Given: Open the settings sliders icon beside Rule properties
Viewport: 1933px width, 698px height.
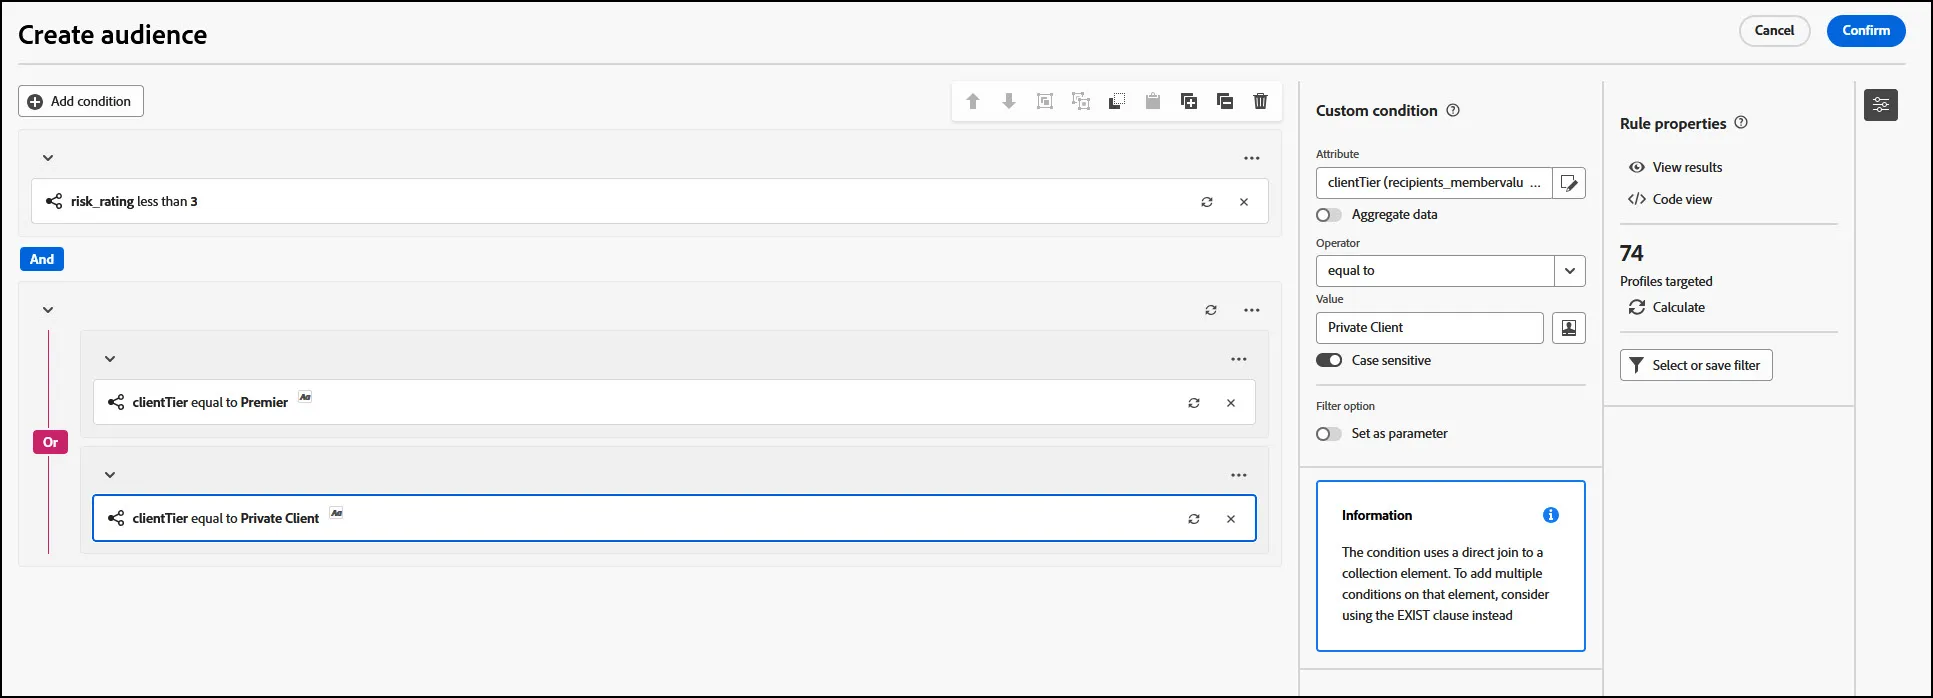Looking at the screenshot, I should [x=1881, y=105].
